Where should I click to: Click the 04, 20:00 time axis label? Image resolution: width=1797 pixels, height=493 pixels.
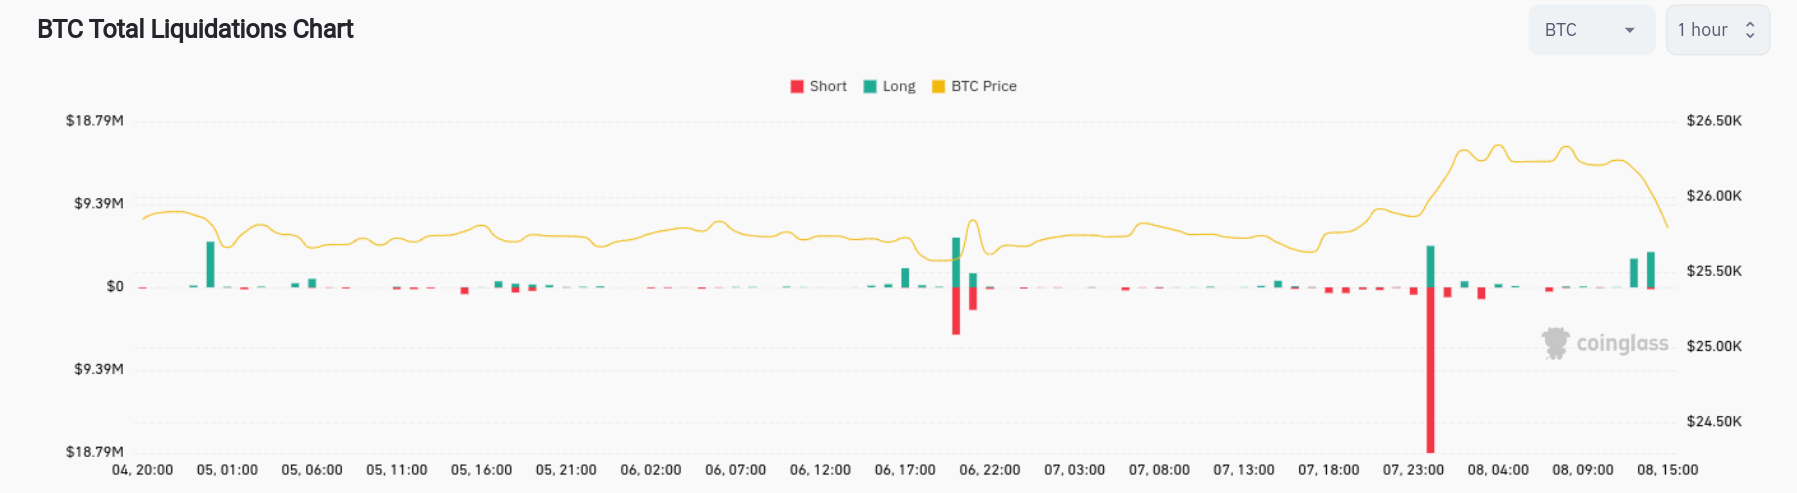(x=142, y=470)
